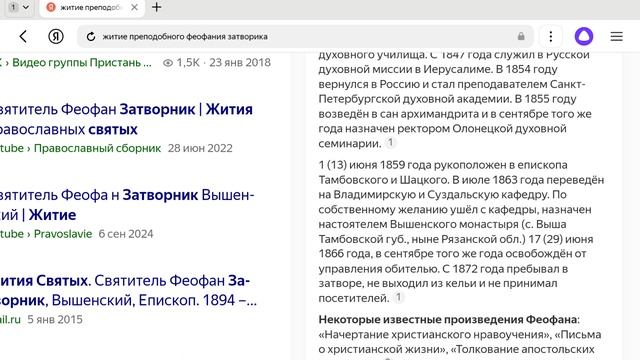Image resolution: width=640 pixels, height=360 pixels.
Task: Open Жития Святых. Святитель Феофан result
Action: (128, 291)
